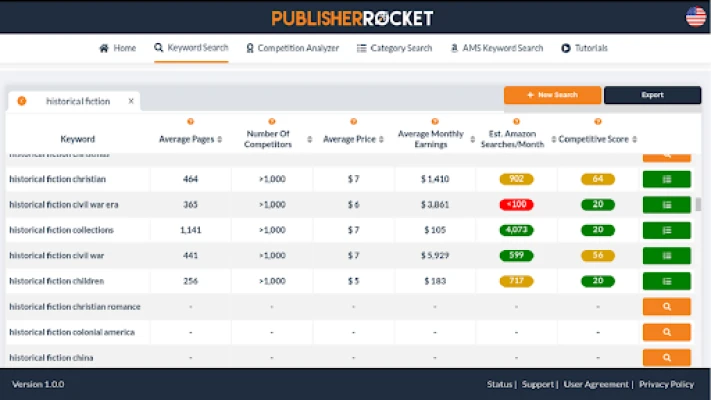This screenshot has width=711, height=400.
Task: Close the historical fiction search tab
Action: point(131,101)
